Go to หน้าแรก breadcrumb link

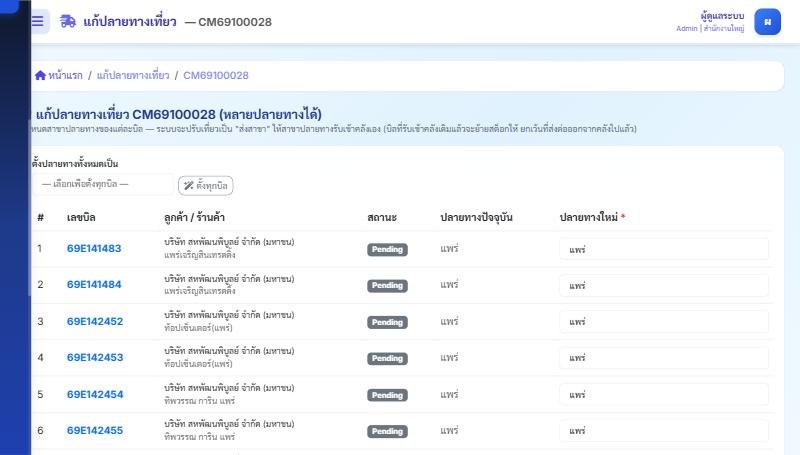[x=65, y=75]
